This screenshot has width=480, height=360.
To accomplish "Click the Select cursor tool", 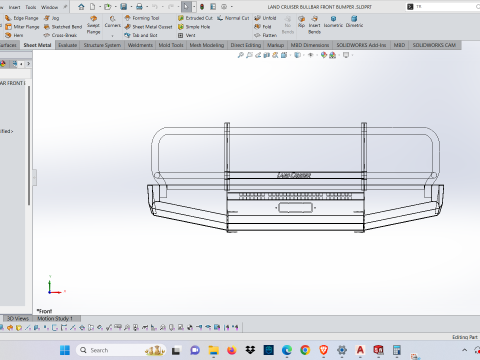I will pos(186,7).
